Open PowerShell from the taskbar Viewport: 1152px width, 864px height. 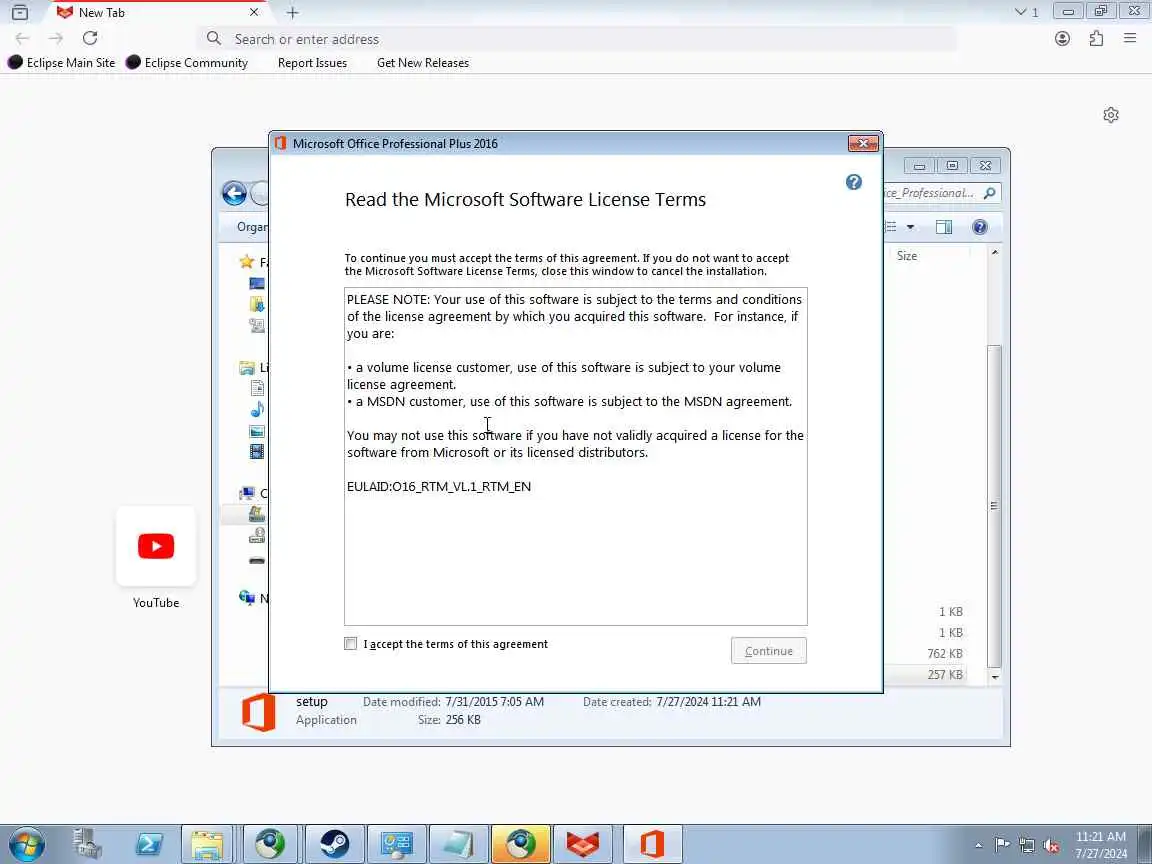(x=148, y=844)
